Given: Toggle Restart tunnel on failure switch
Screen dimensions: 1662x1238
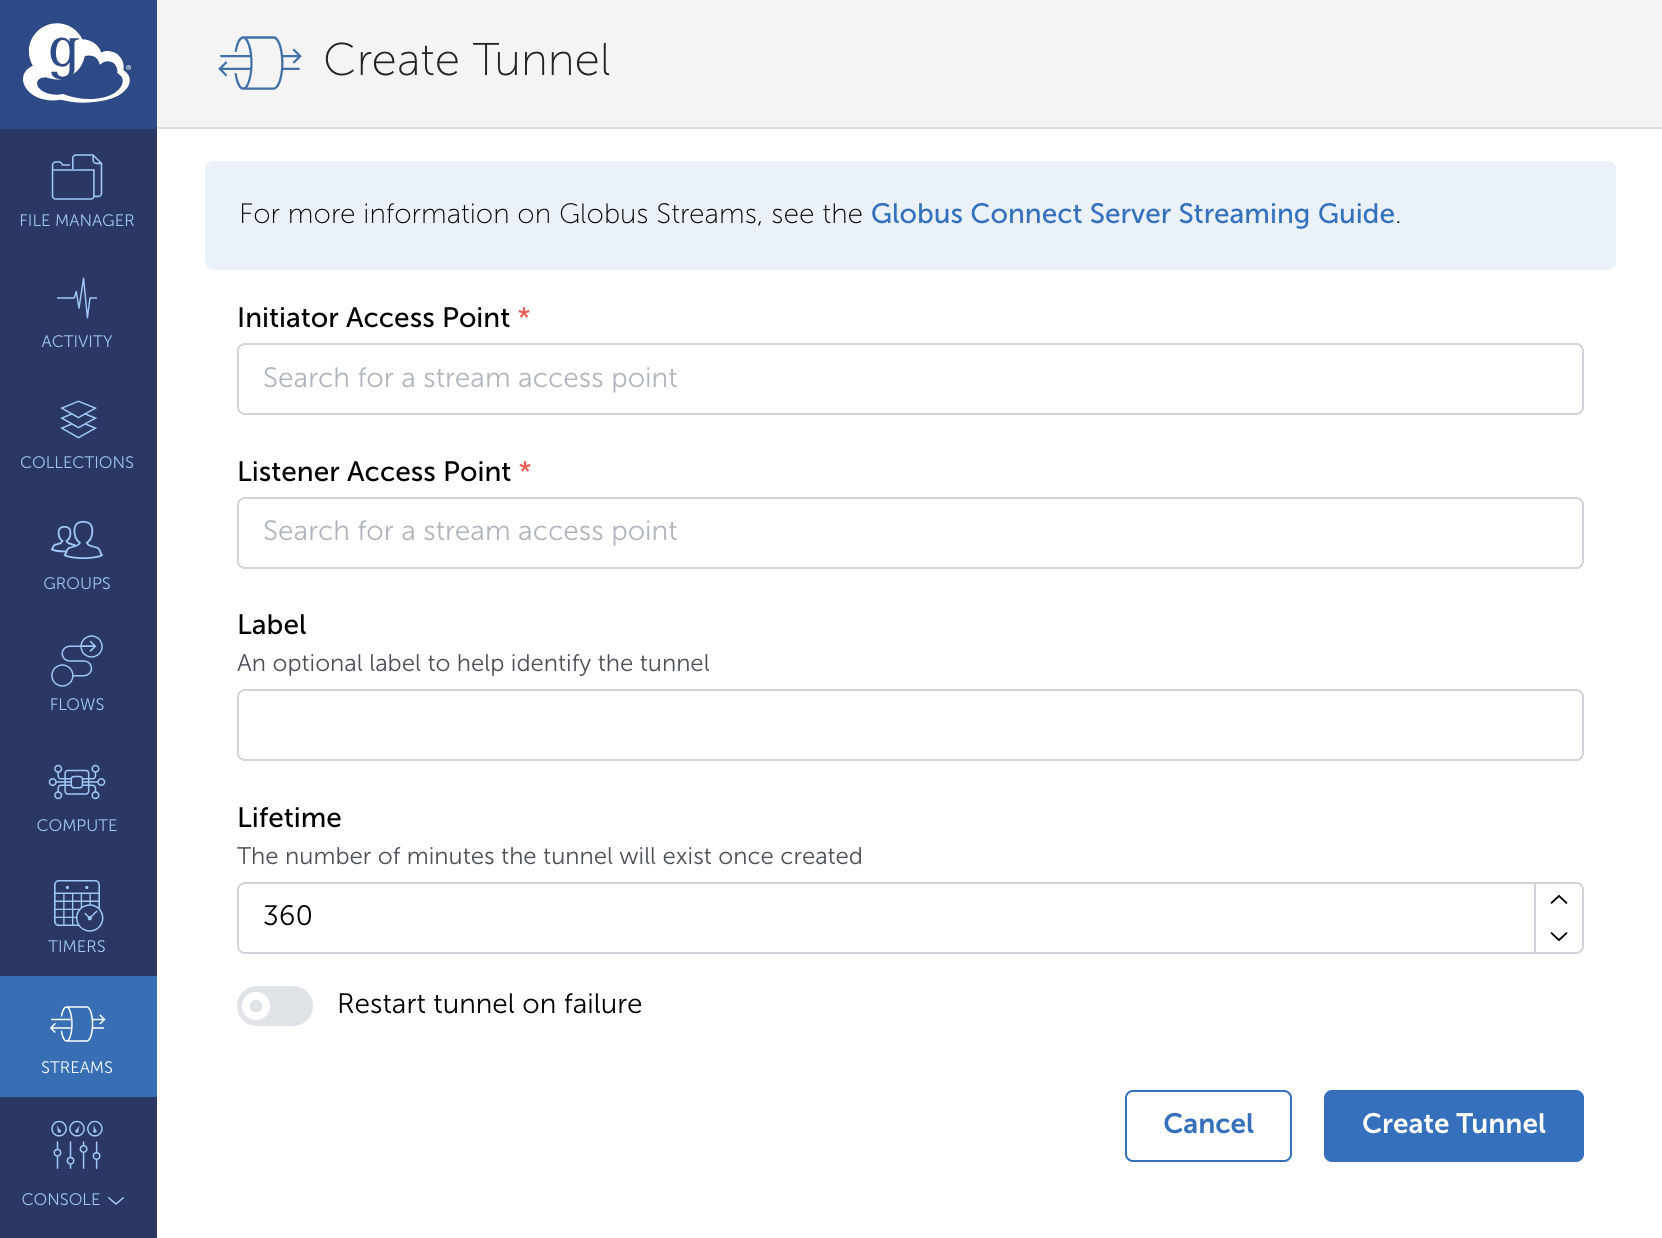Looking at the screenshot, I should [275, 1005].
